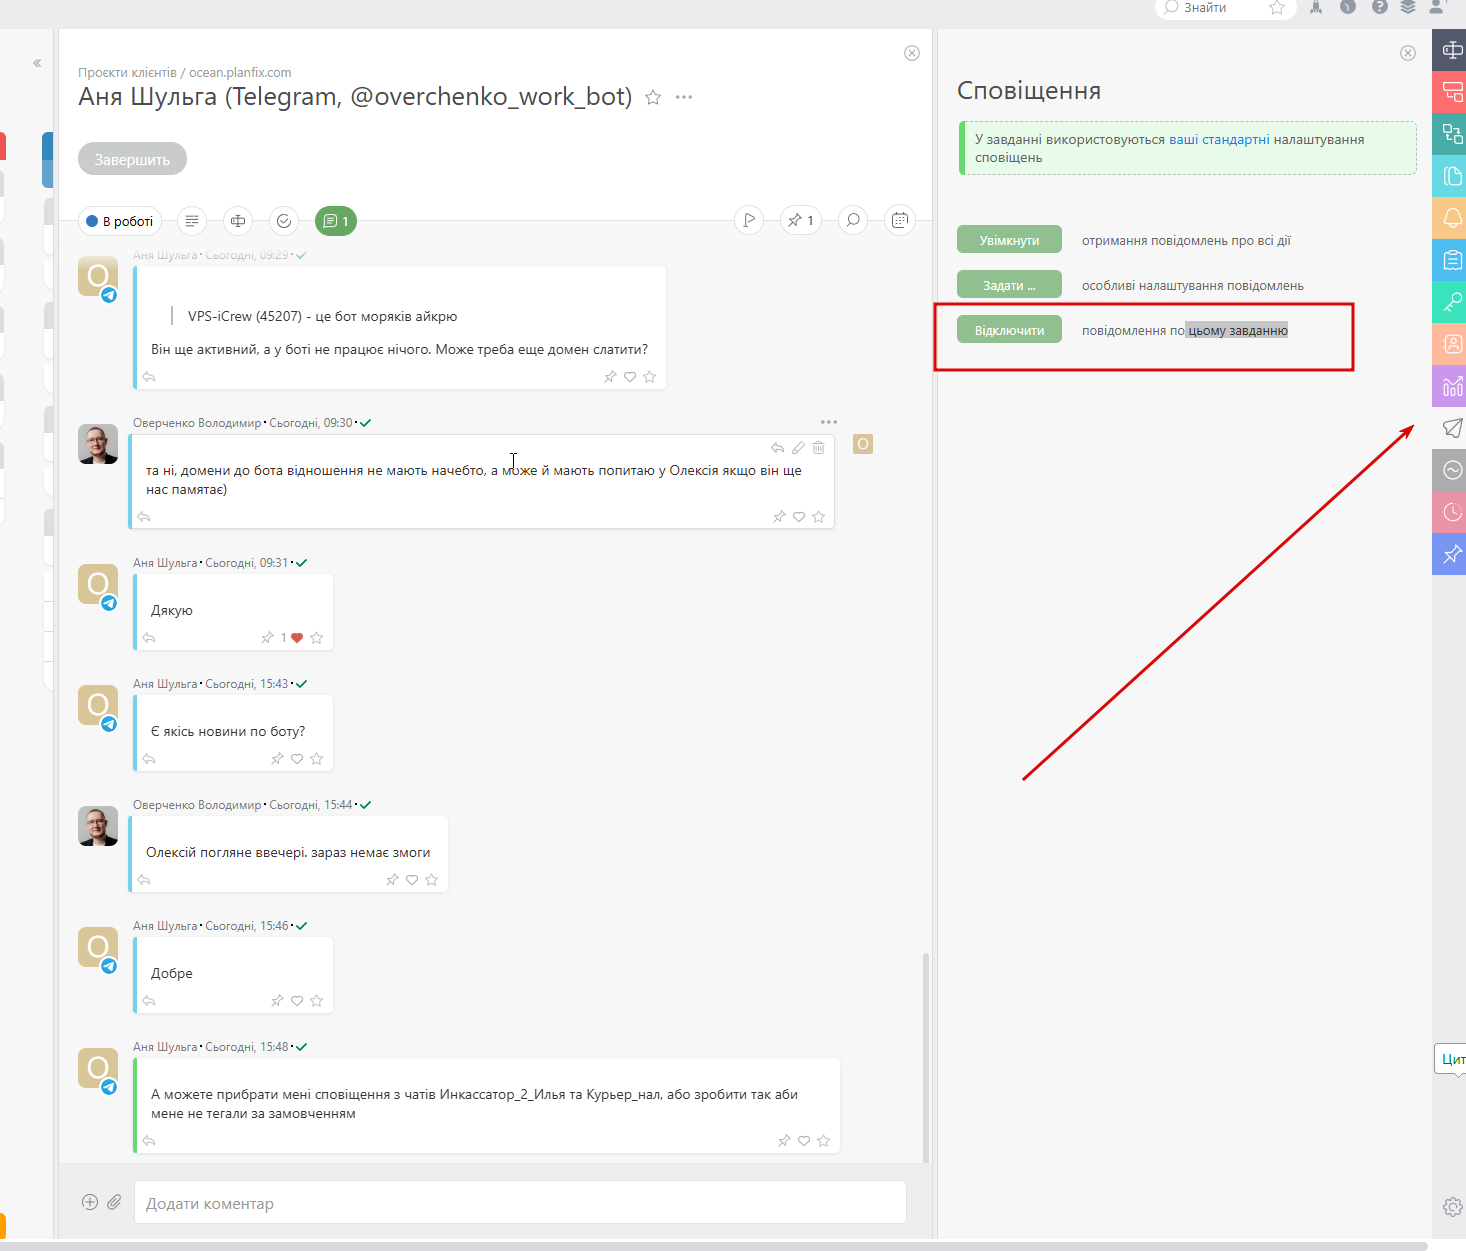The width and height of the screenshot is (1466, 1251).
Task: Open the three-dot menu beside task title
Action: [684, 97]
